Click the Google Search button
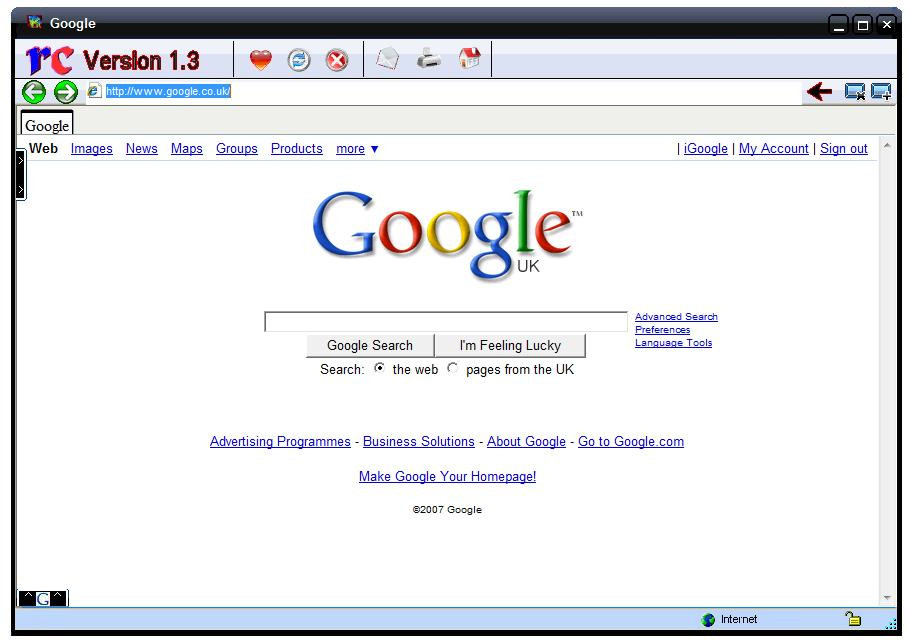 pyautogui.click(x=370, y=346)
